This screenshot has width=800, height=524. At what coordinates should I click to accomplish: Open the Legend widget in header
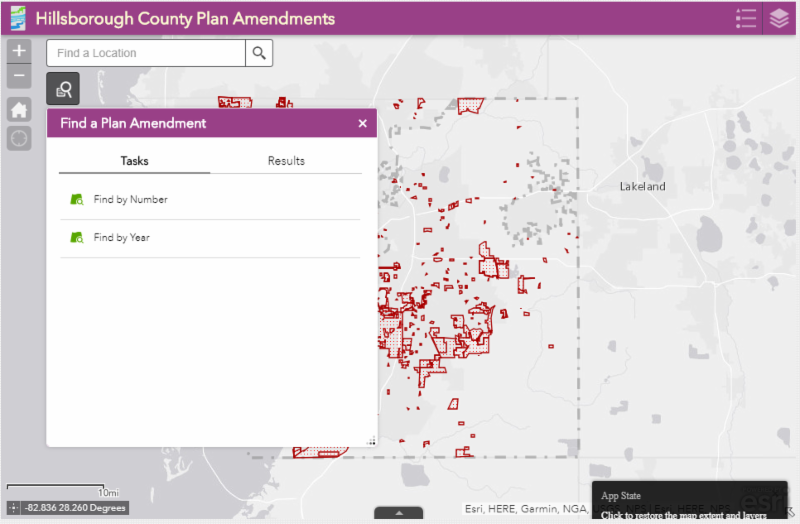point(746,18)
